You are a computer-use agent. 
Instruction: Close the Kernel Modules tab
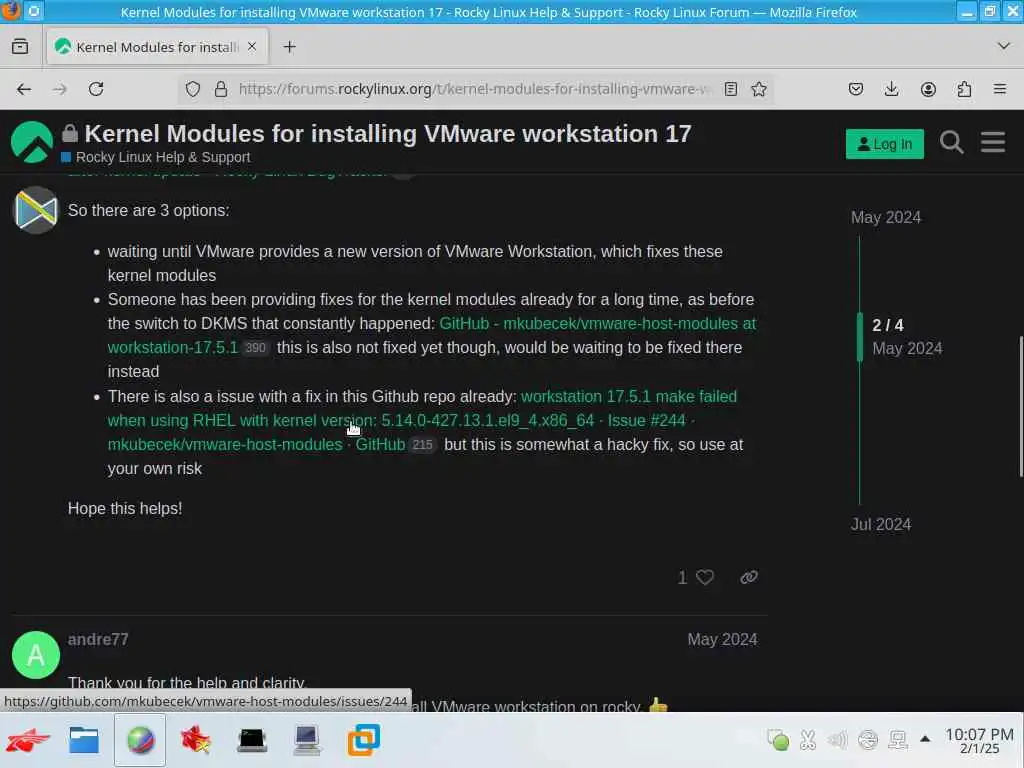coord(251,46)
